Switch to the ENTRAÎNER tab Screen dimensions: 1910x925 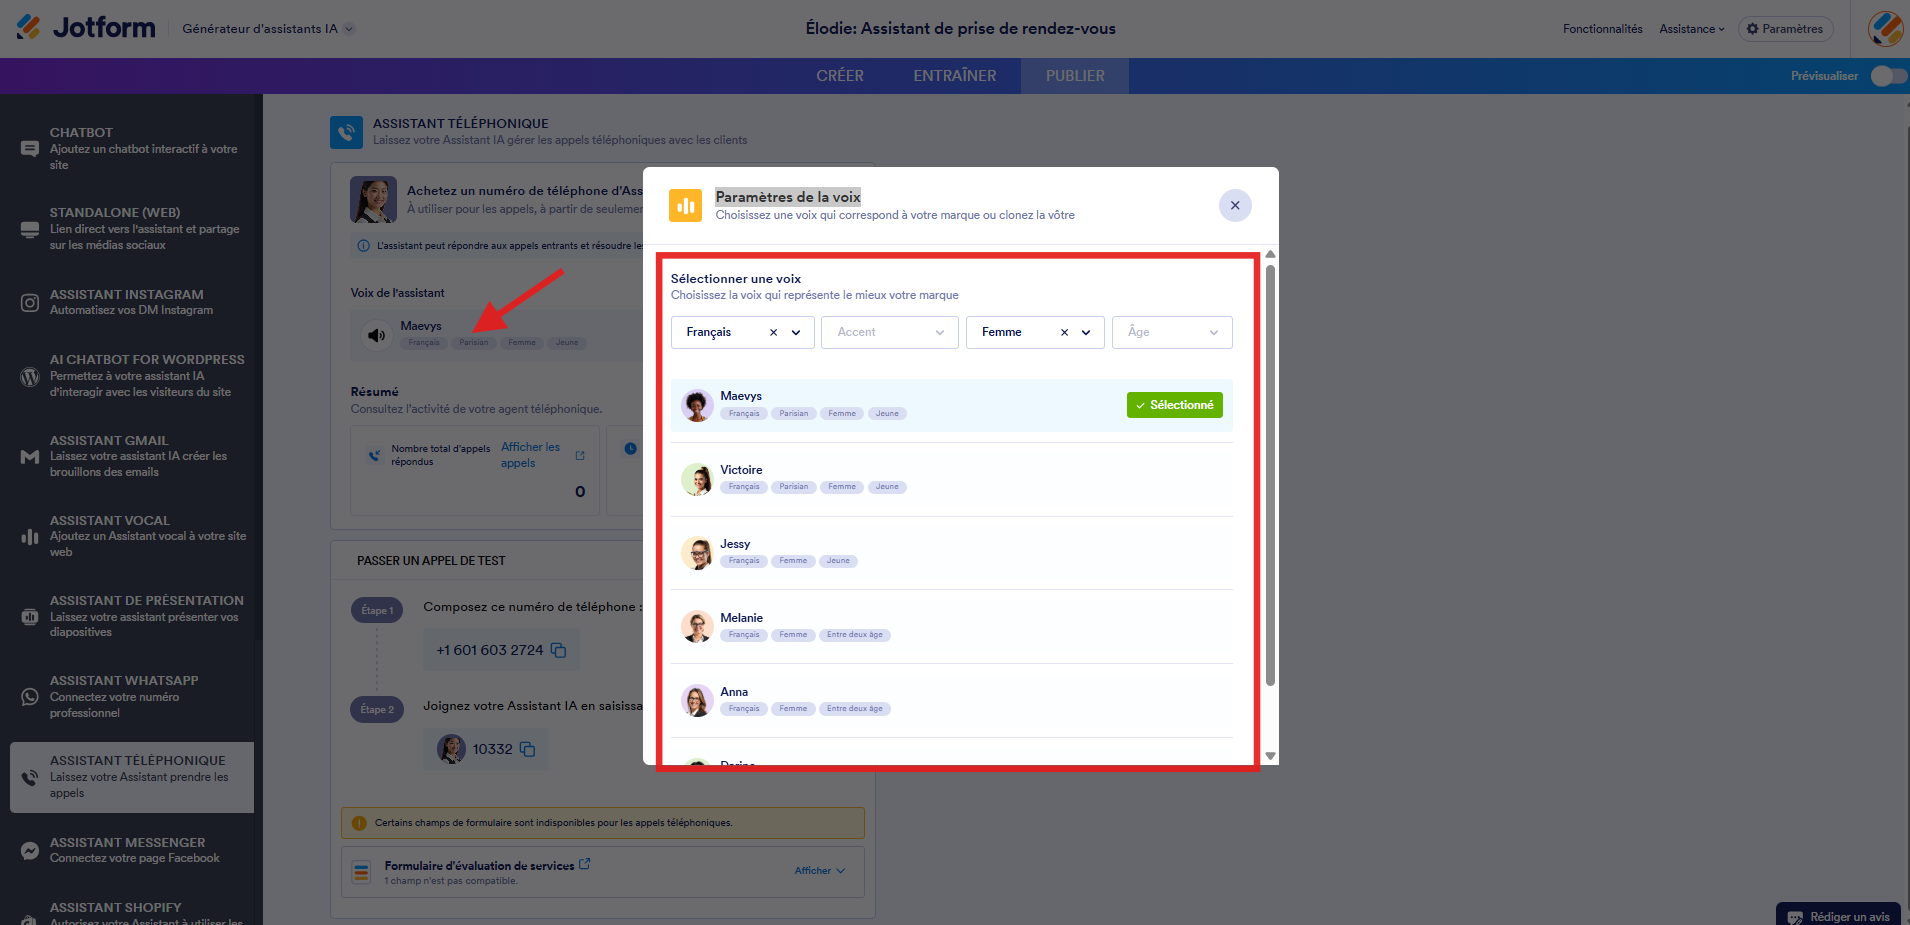955,76
